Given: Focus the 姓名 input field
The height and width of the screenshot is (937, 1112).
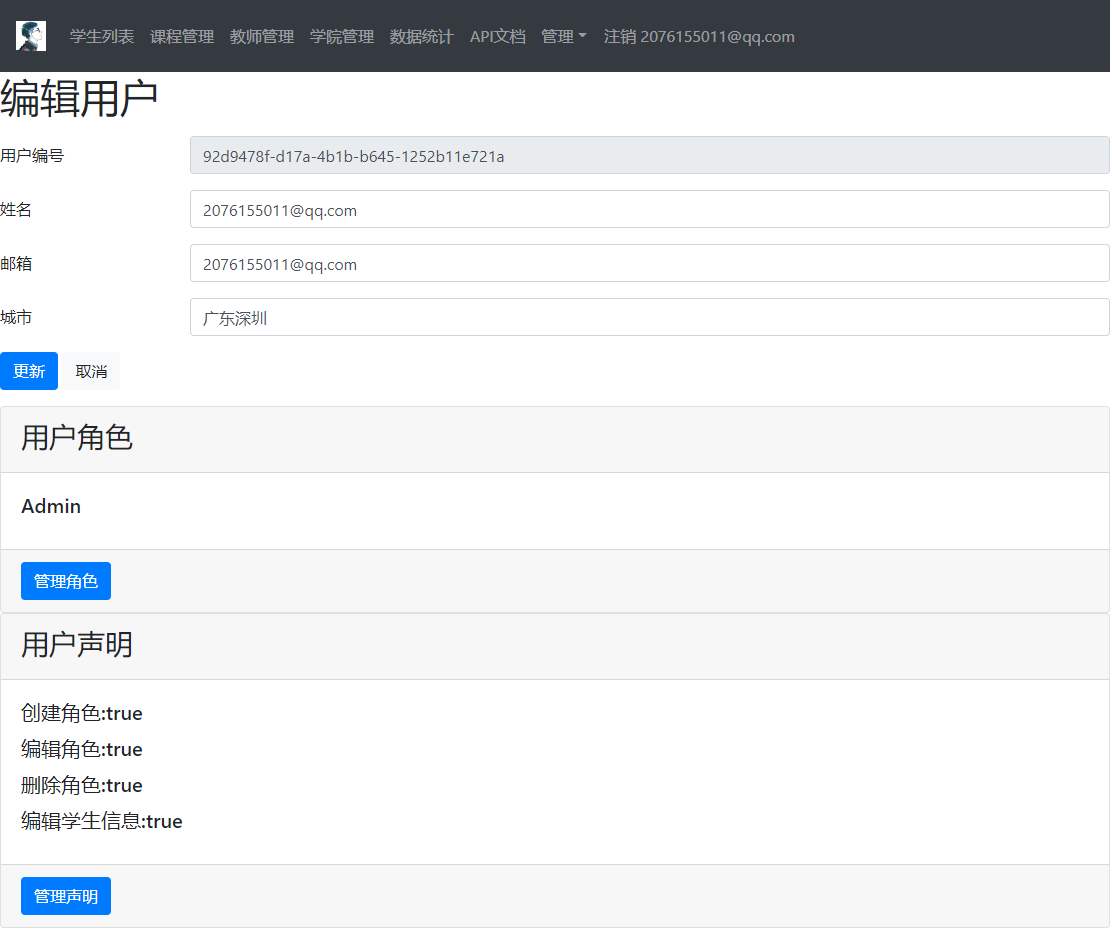Looking at the screenshot, I should tap(650, 209).
